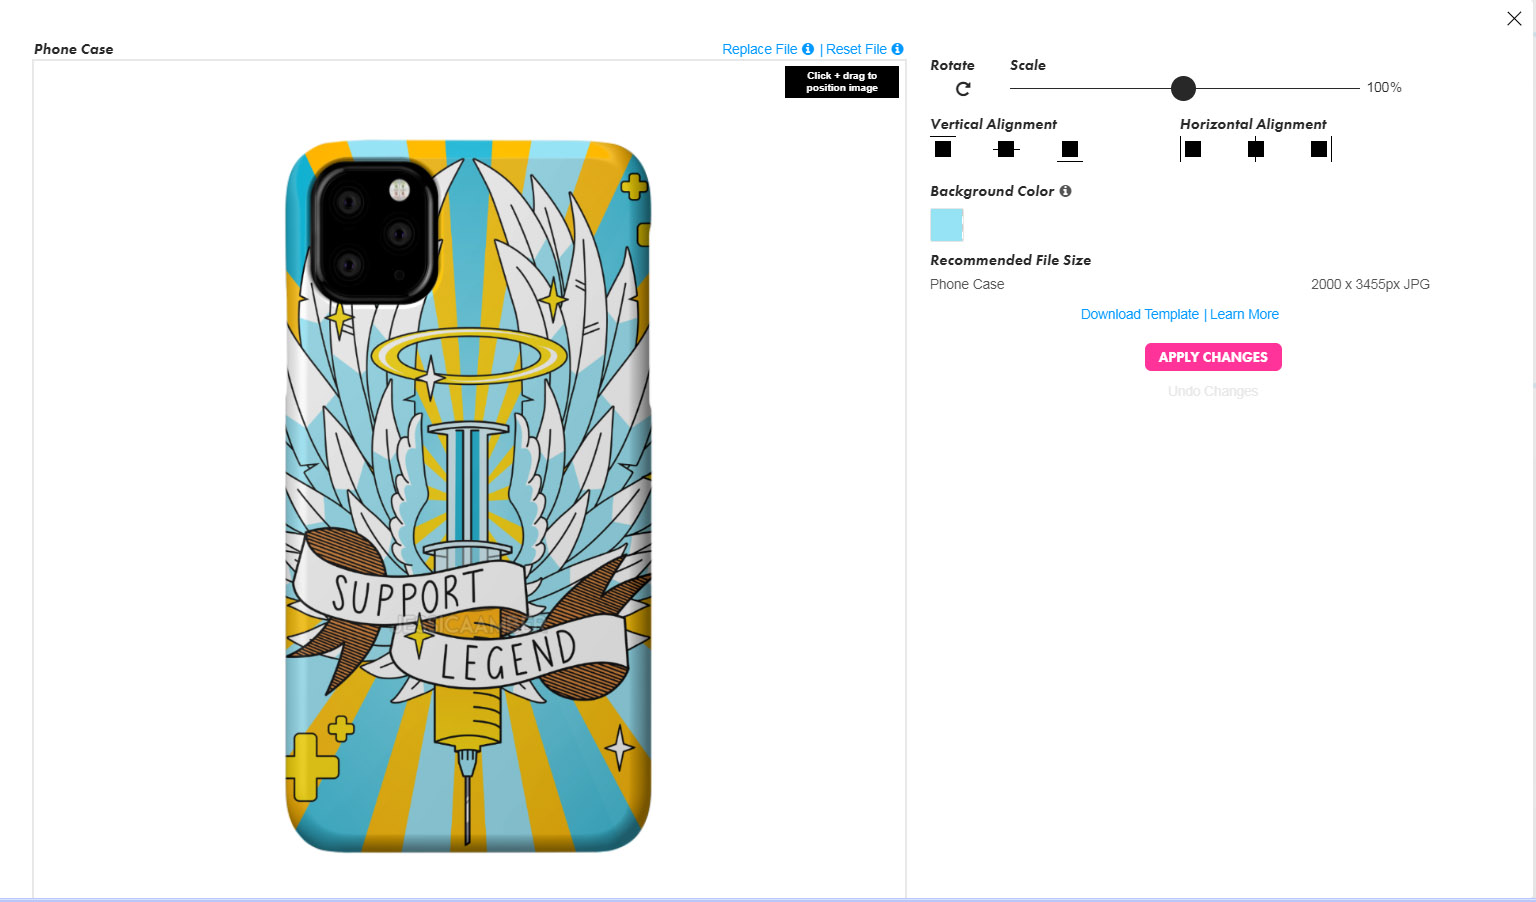Align image to left horizontally
The image size is (1536, 902).
click(x=1191, y=149)
